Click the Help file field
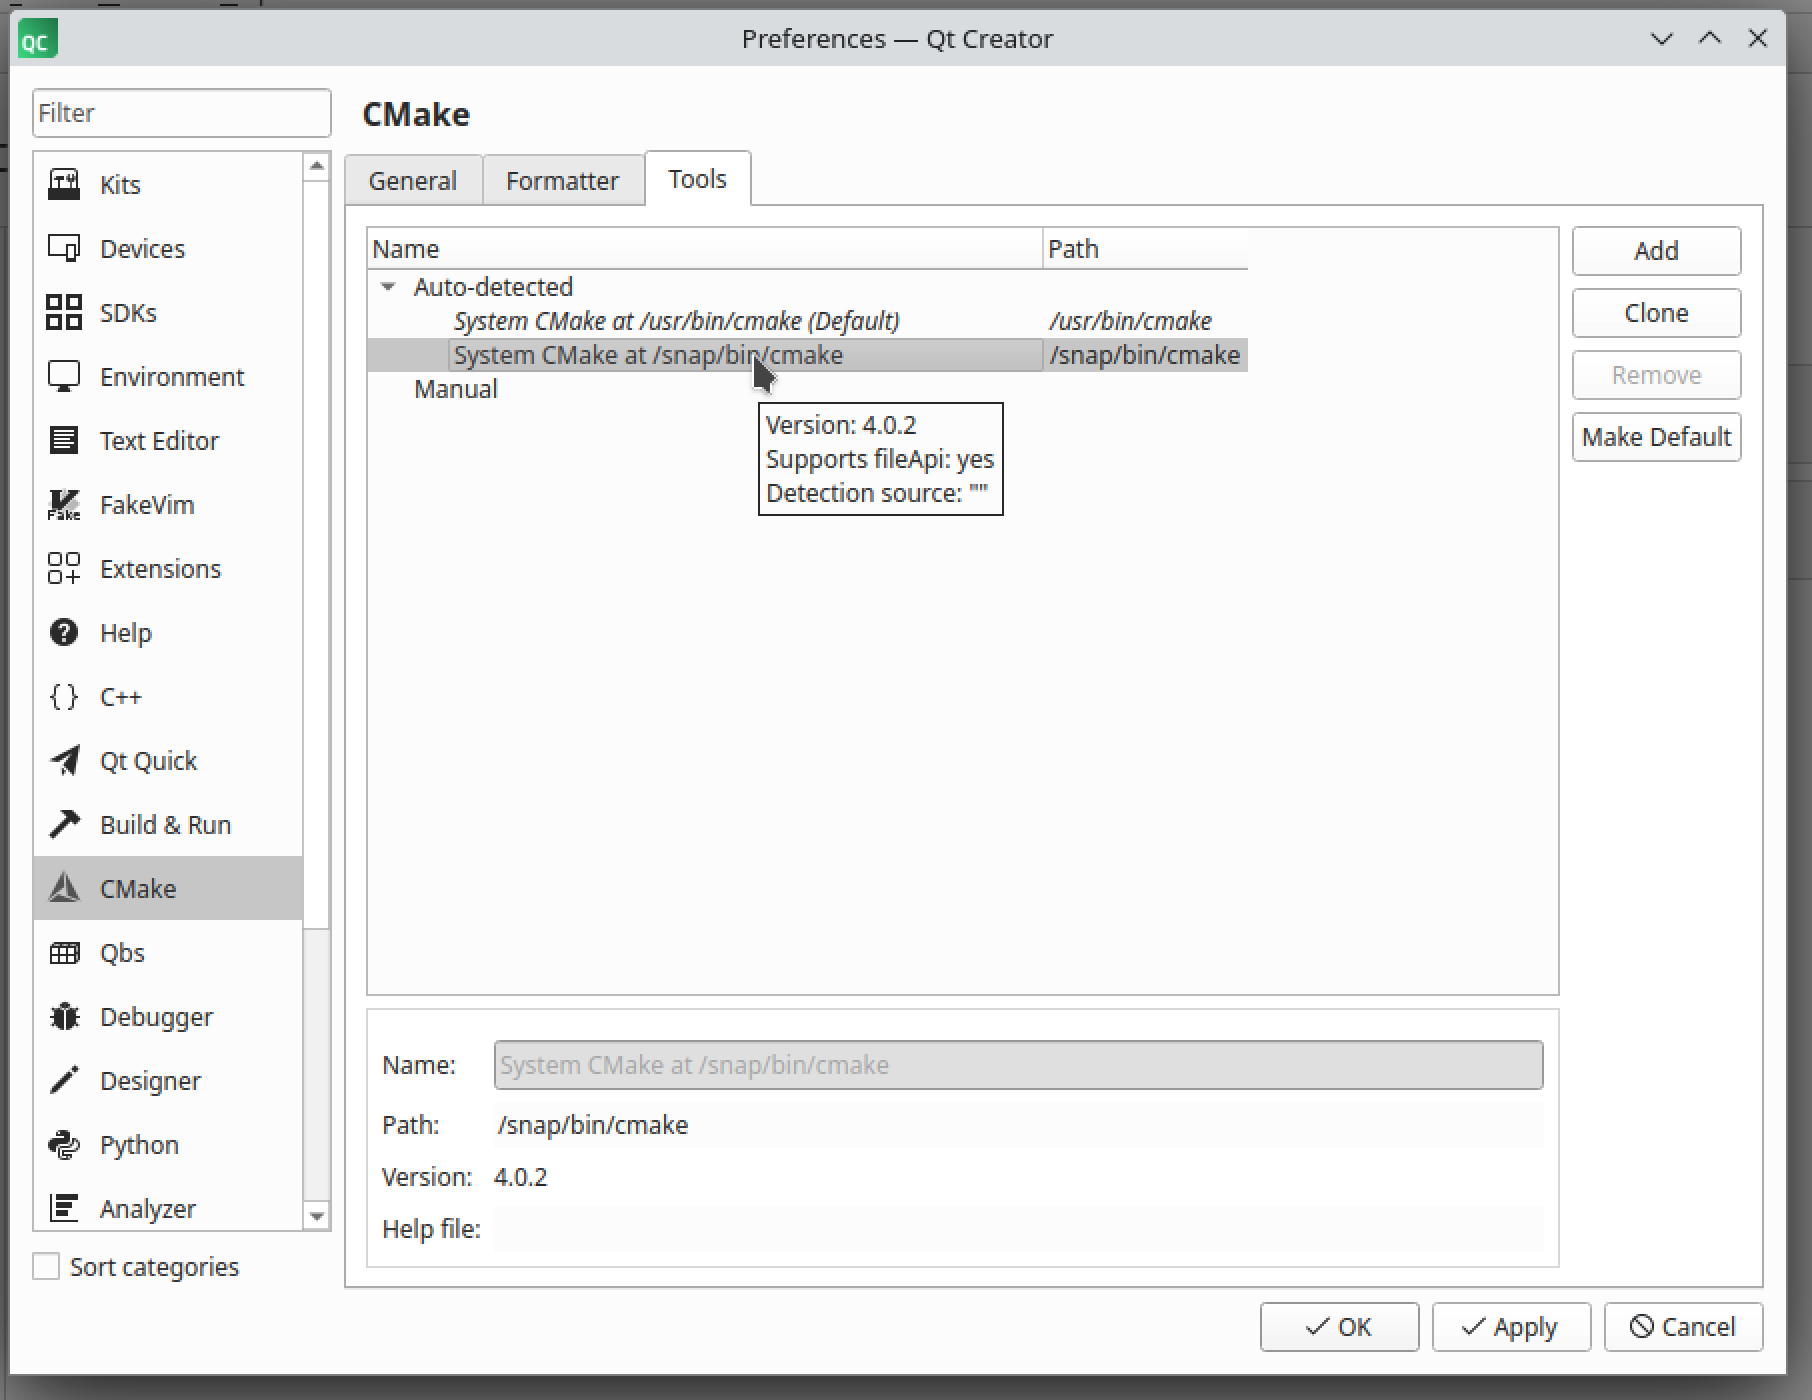This screenshot has width=1812, height=1400. [1018, 1229]
